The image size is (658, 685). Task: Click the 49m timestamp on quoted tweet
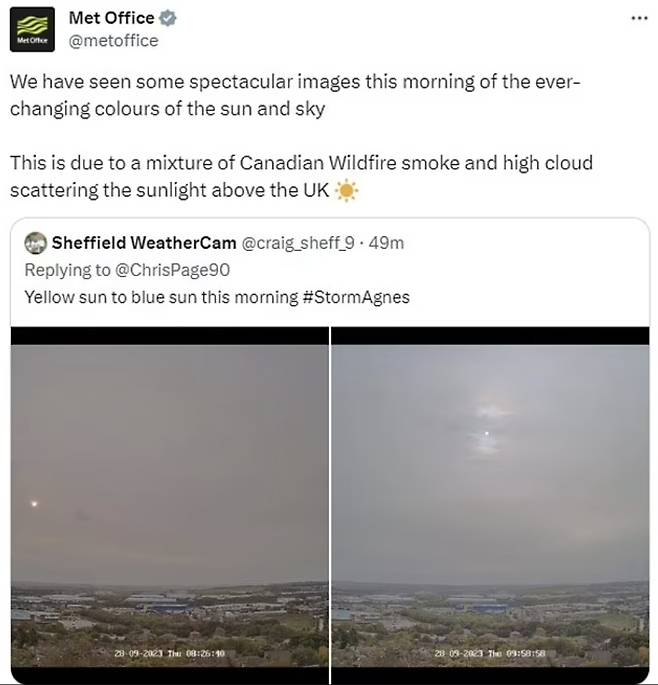(386, 243)
